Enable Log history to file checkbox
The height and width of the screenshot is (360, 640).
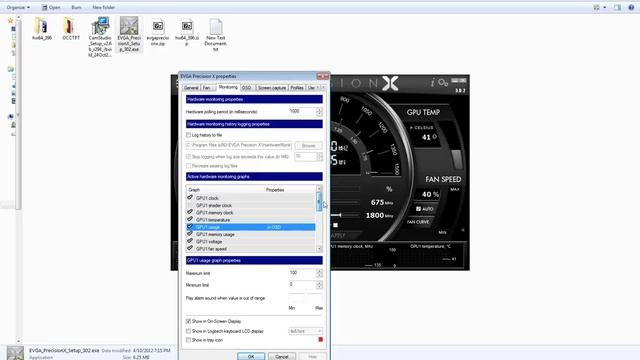(x=188, y=135)
